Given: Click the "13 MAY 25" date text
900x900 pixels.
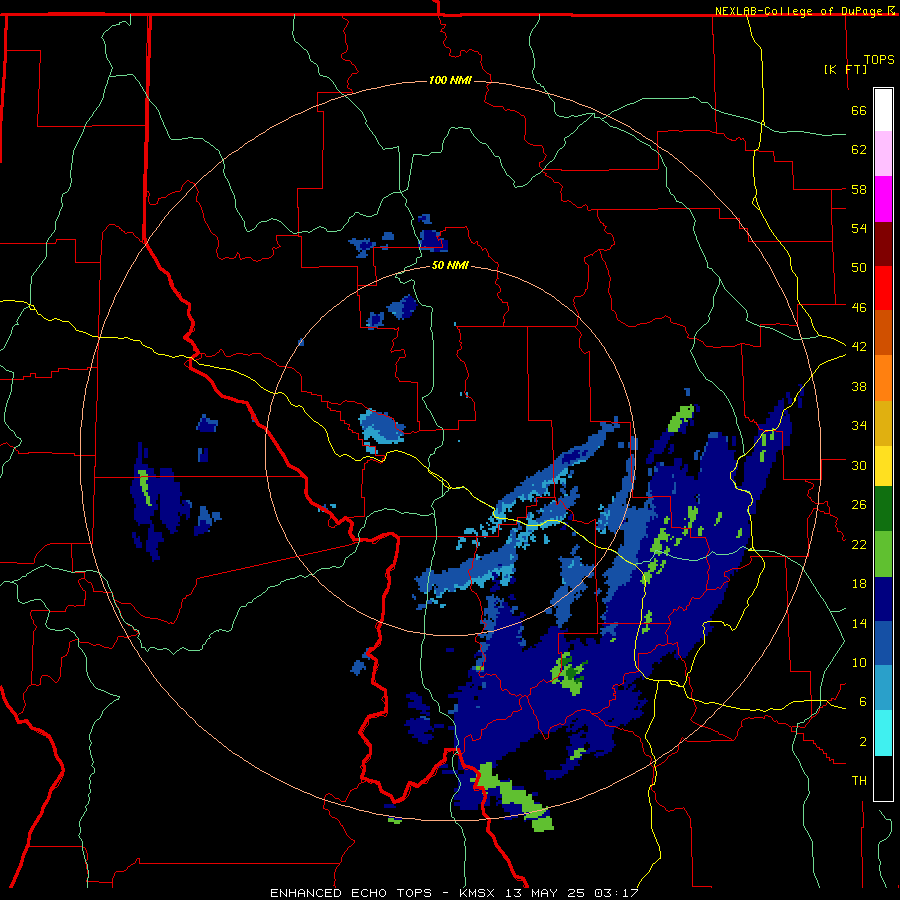Looking at the screenshot, I should click(x=546, y=893).
